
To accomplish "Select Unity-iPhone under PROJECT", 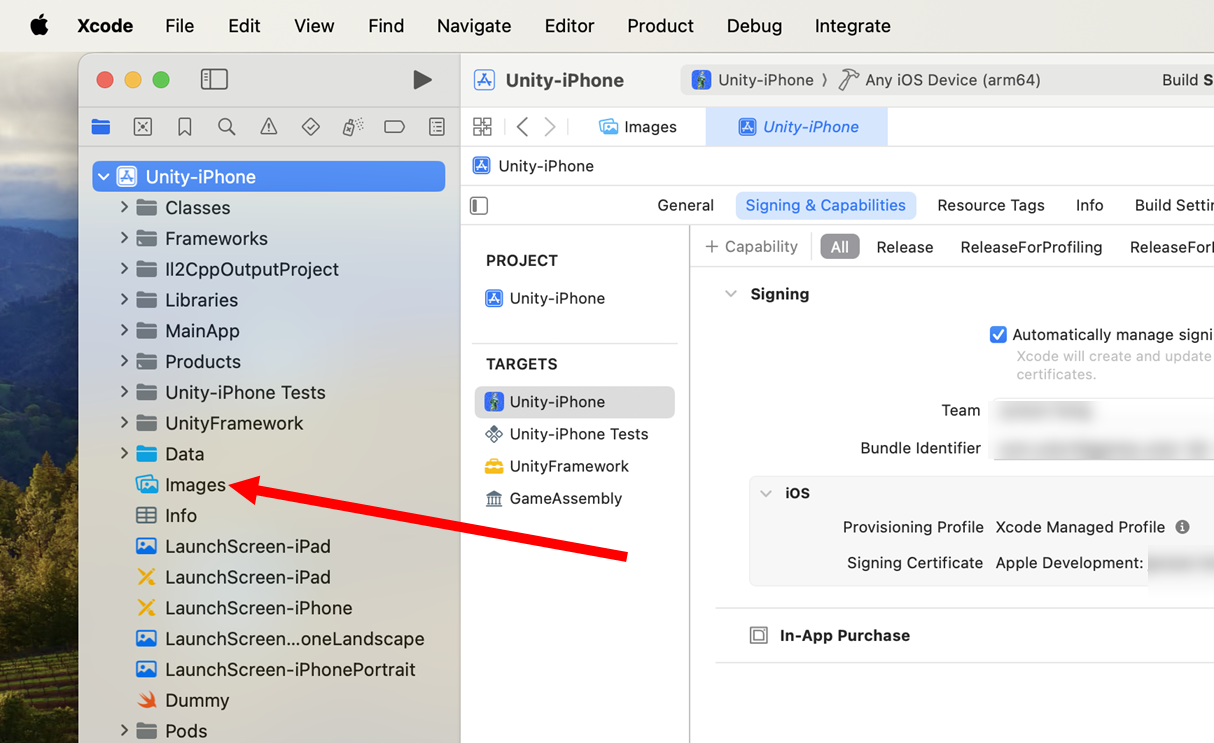I will [x=546, y=298].
